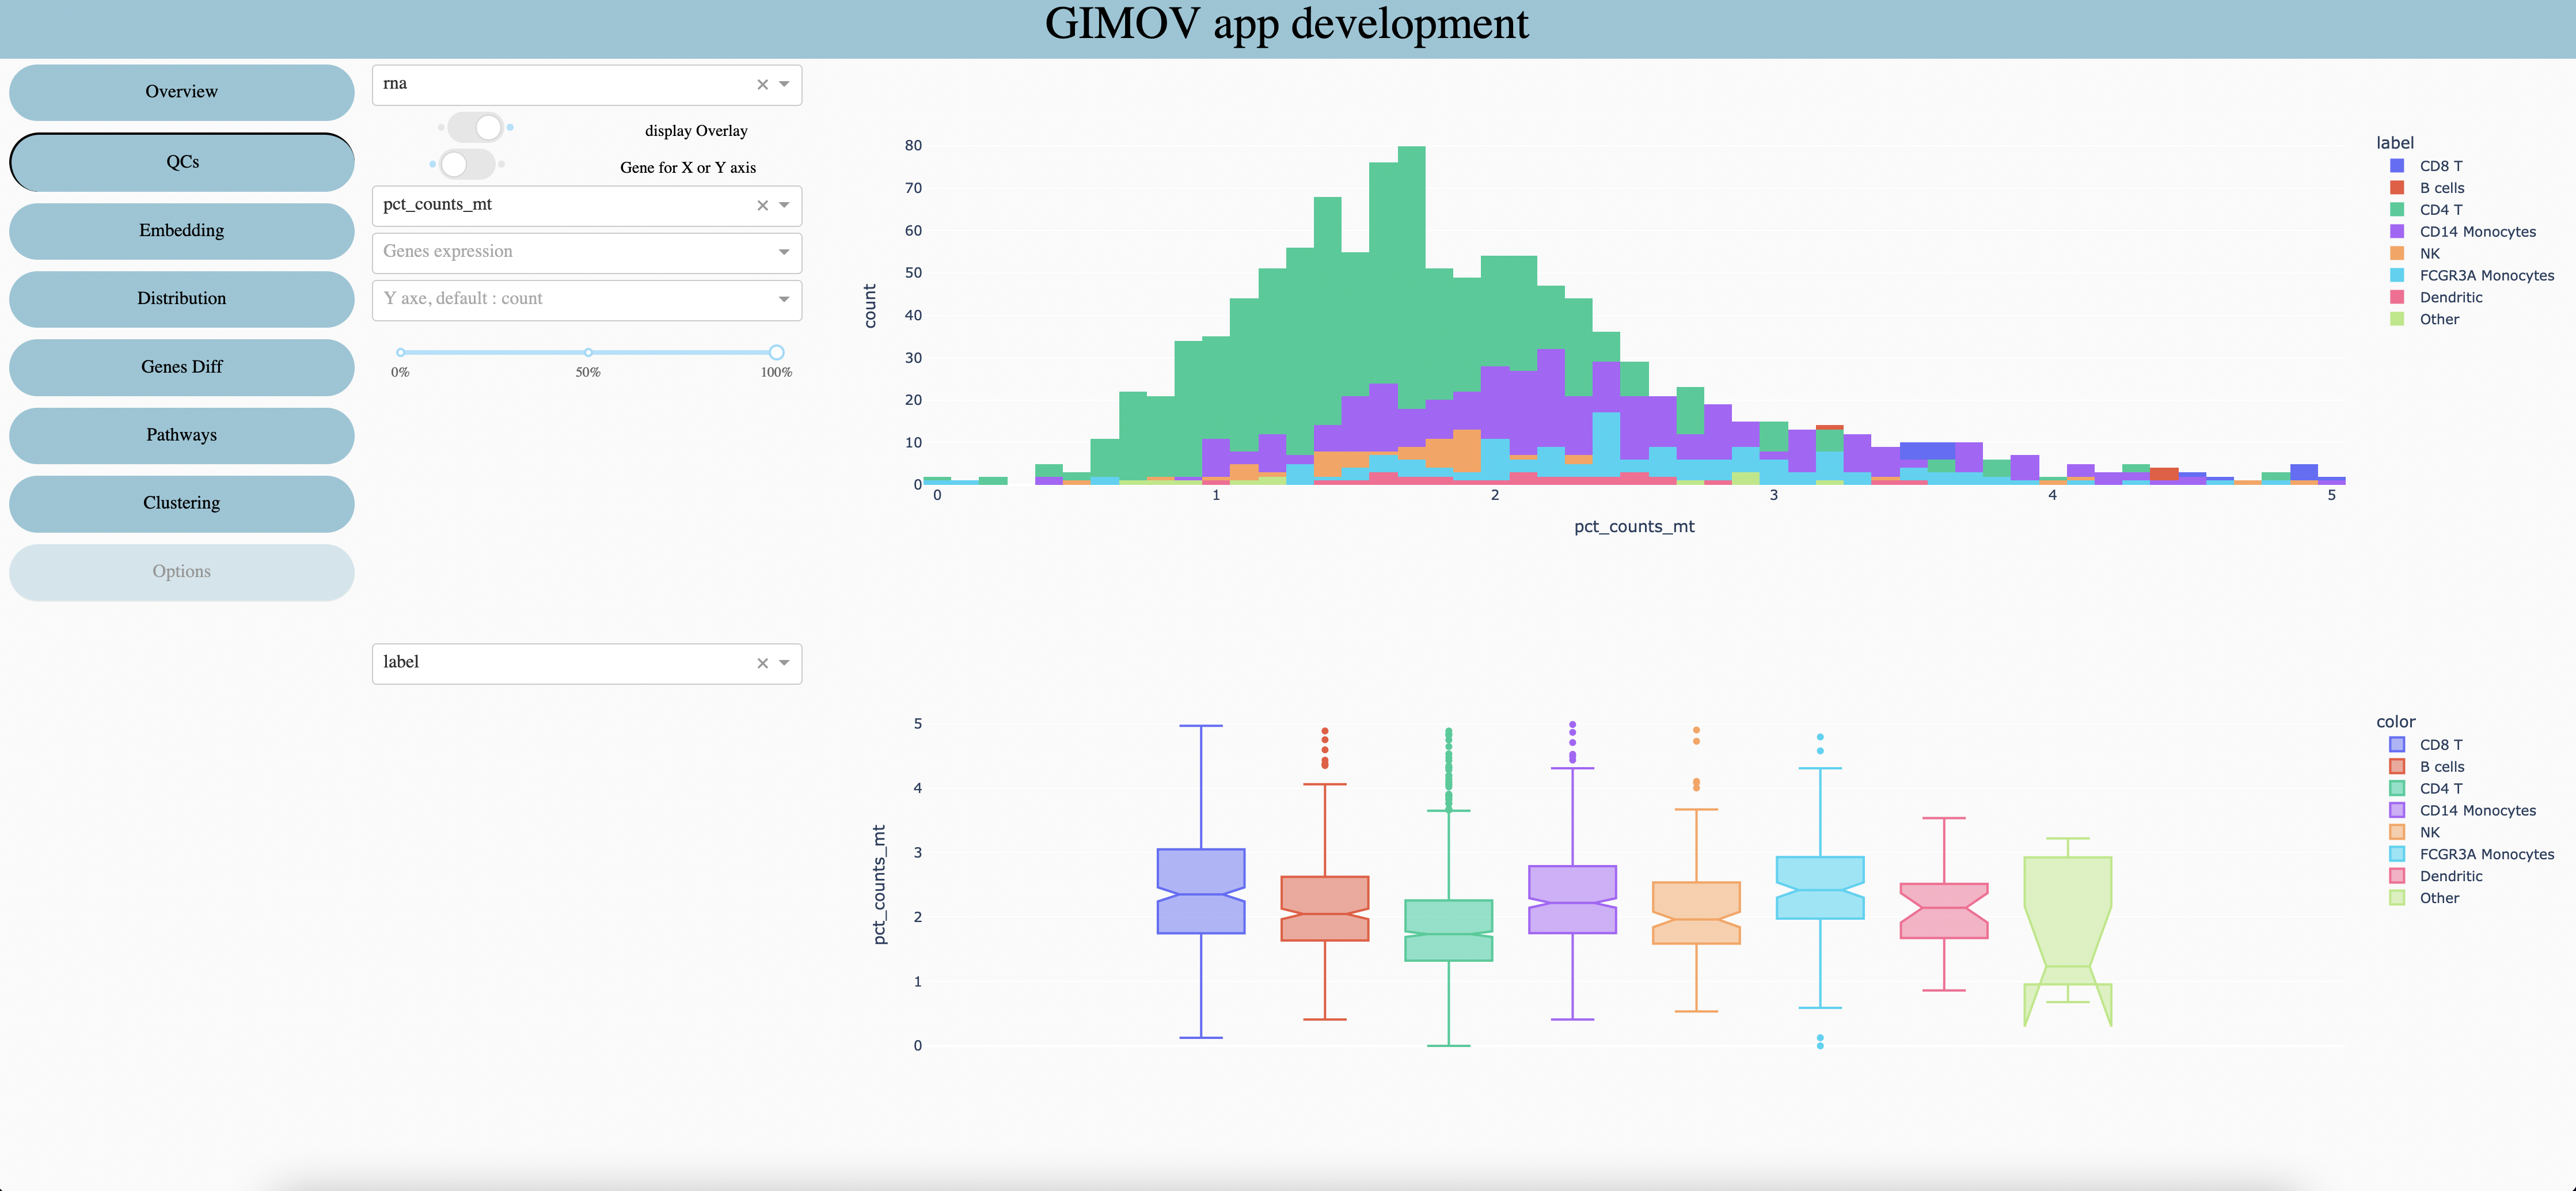Toggle Other in box plot legend
Viewport: 2576px width, 1191px height.
click(x=2425, y=899)
